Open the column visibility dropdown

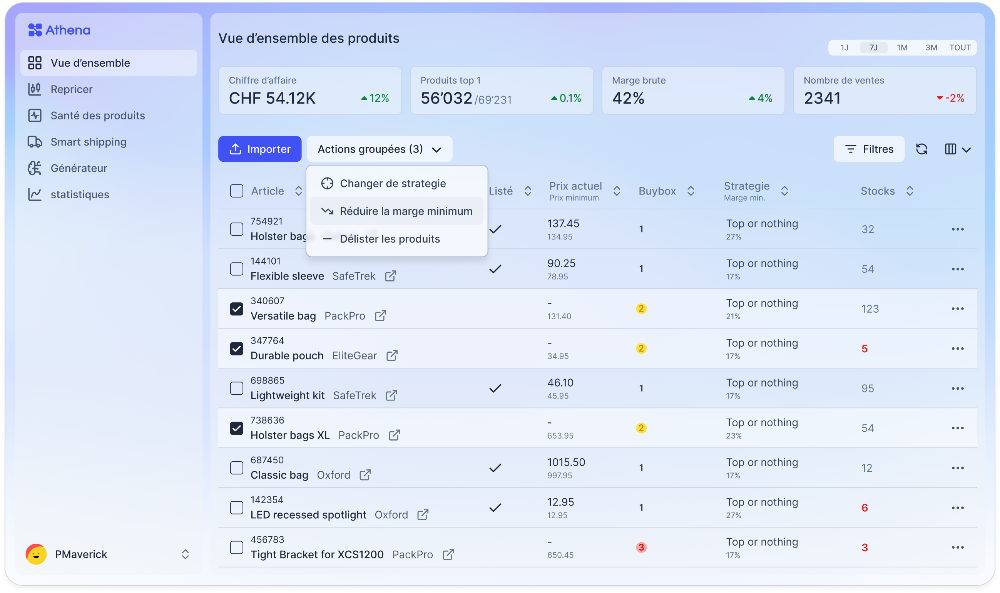957,149
